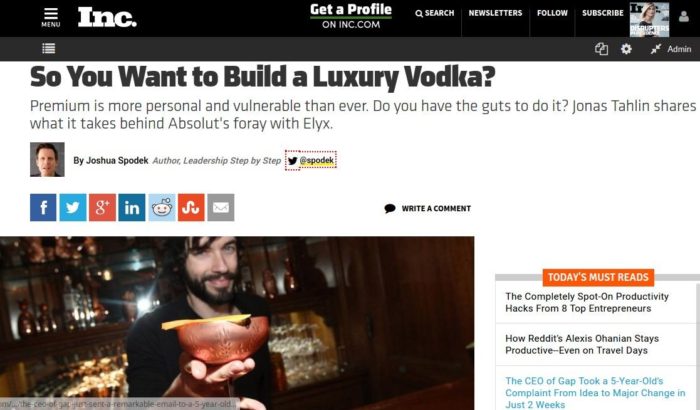Share article on Facebook

point(43,207)
